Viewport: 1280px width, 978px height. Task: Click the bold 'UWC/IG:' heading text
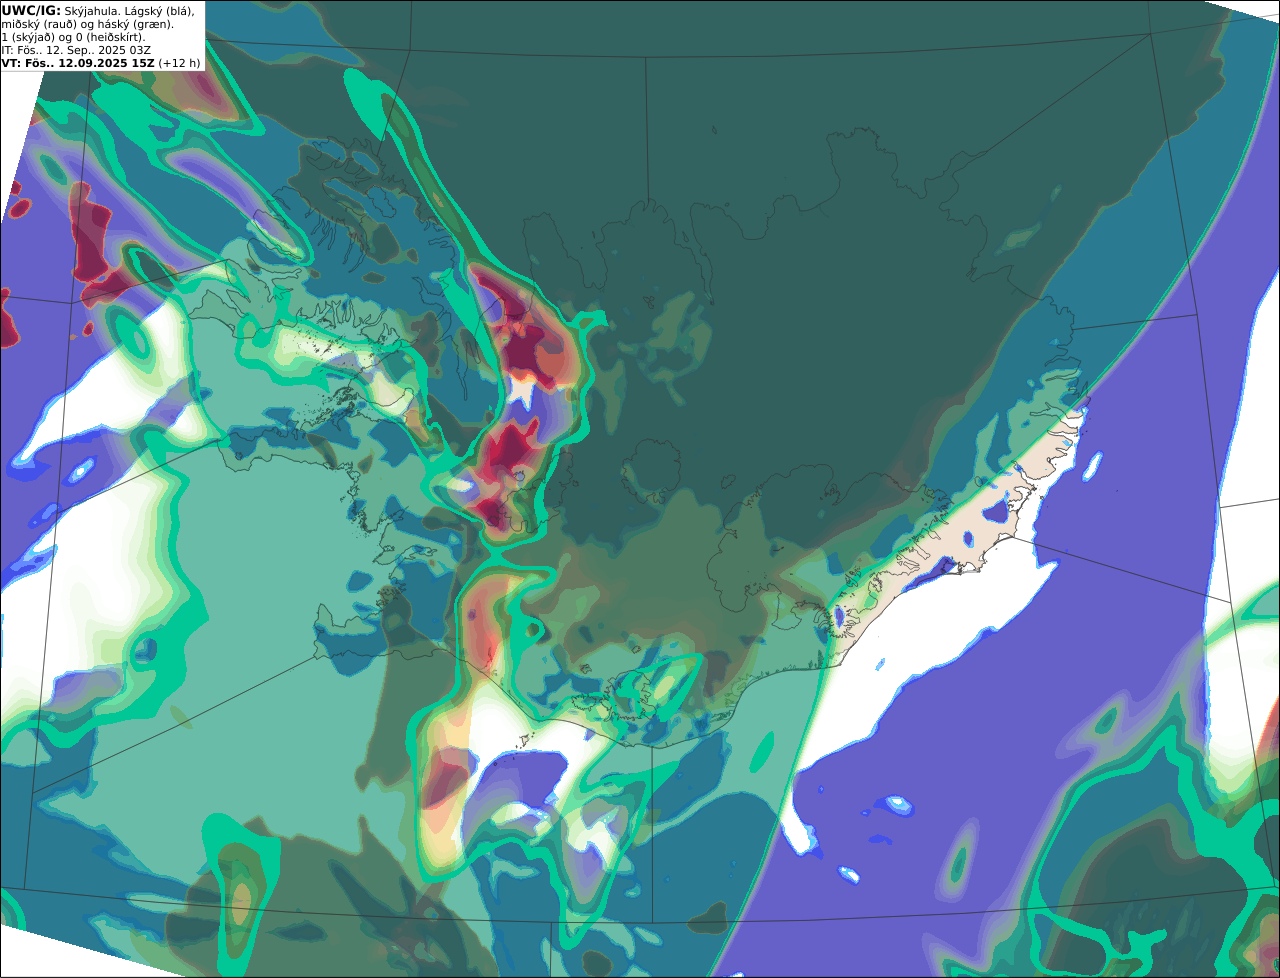point(31,10)
